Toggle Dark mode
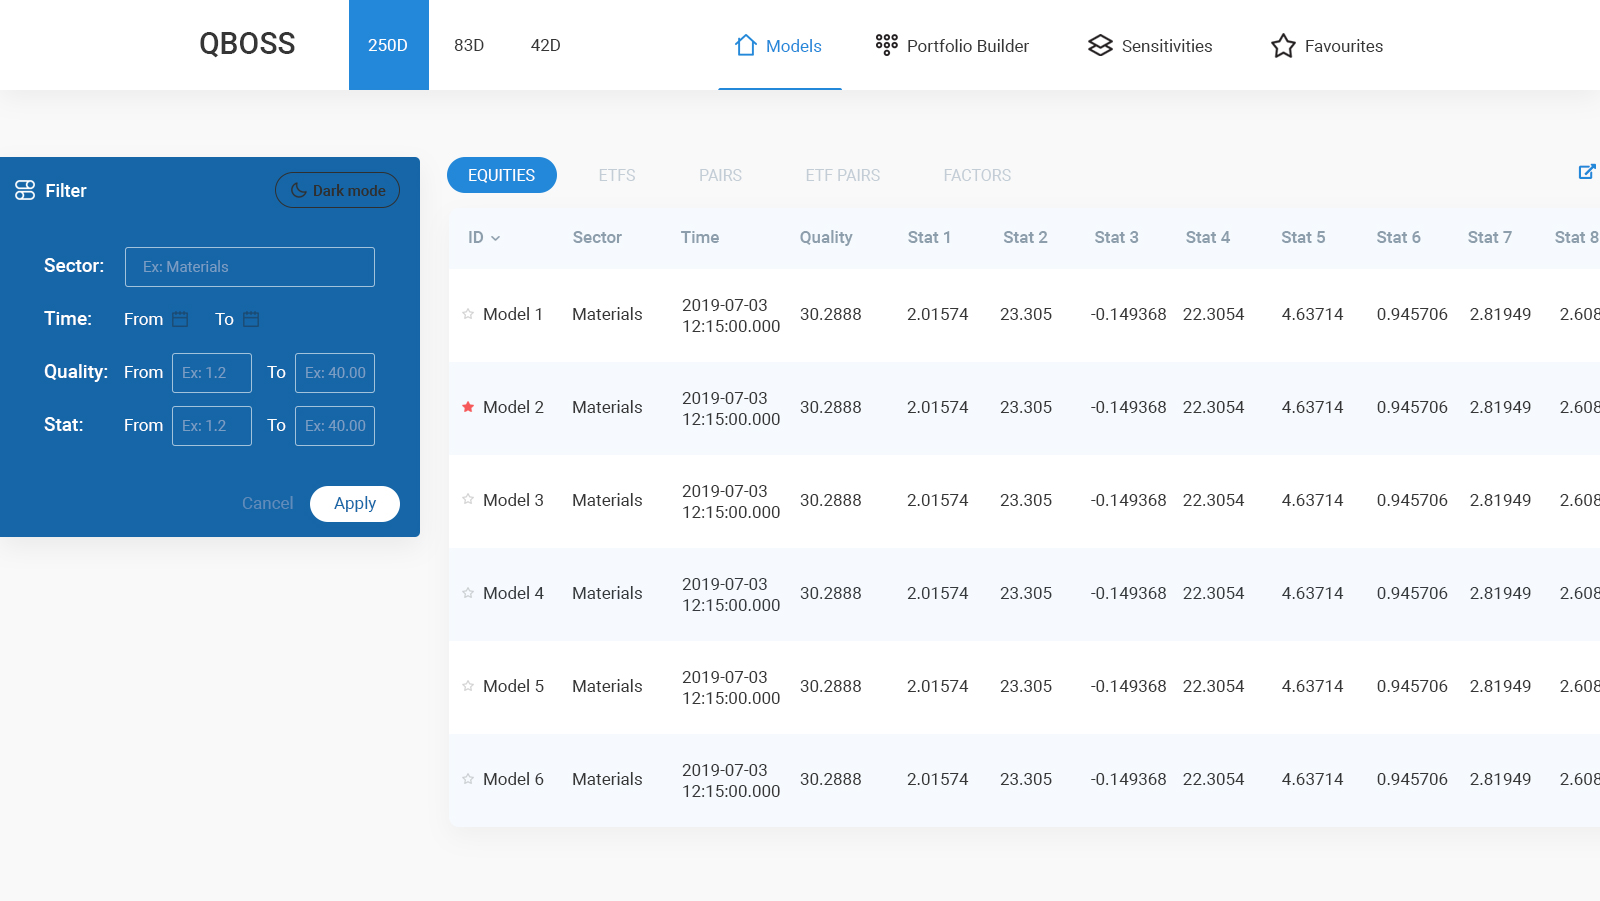 (337, 190)
